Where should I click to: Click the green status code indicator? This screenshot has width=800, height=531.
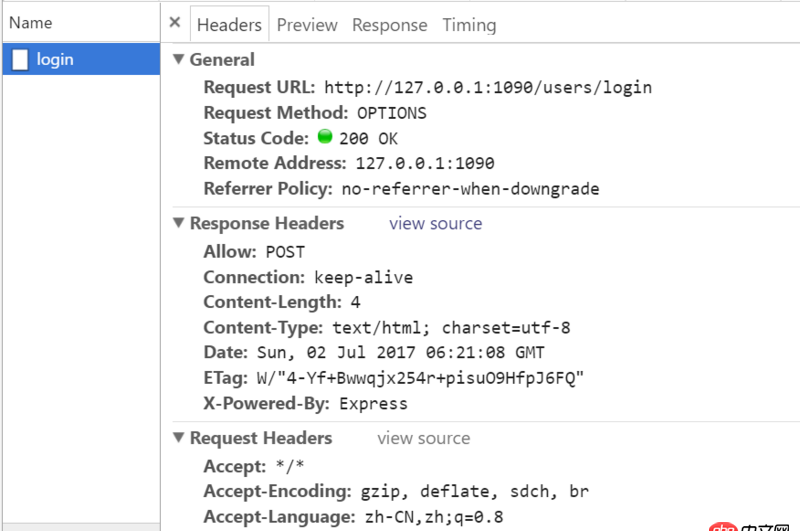point(324,137)
